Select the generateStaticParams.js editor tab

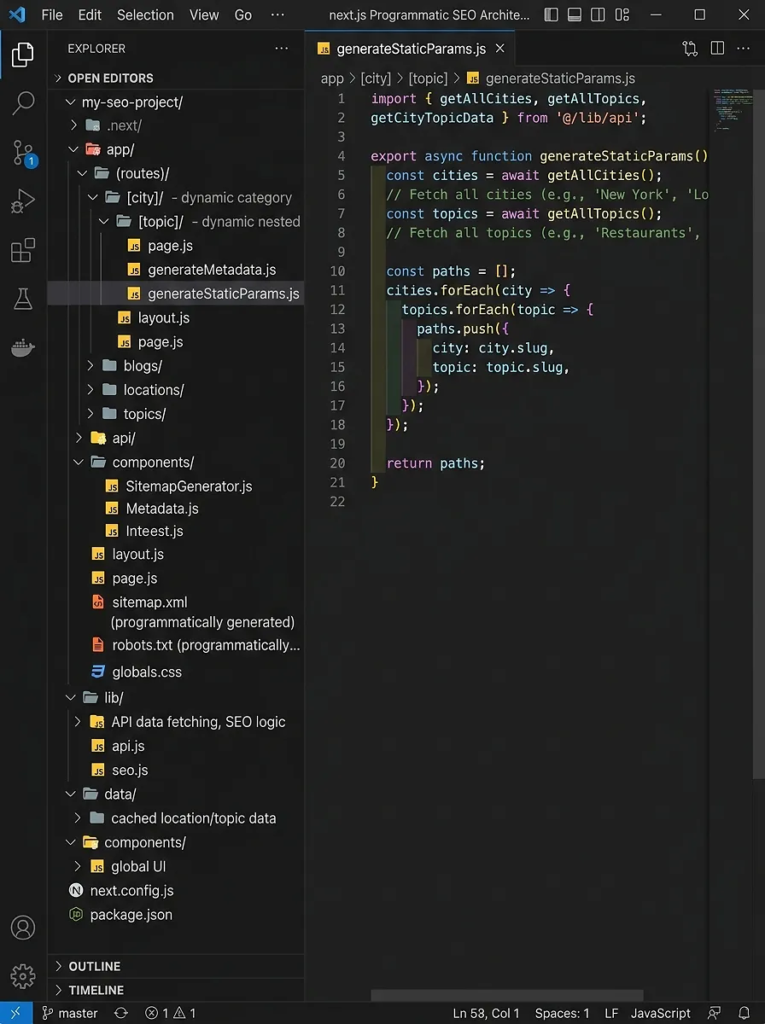pos(410,48)
